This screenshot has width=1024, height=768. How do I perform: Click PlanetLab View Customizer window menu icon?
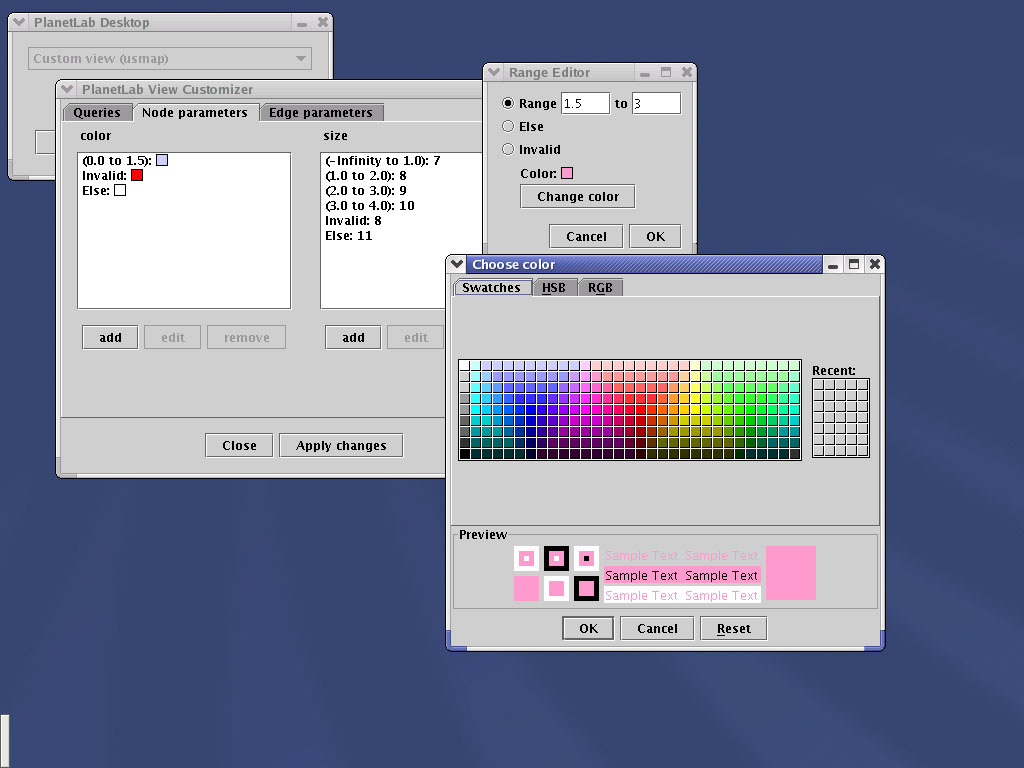click(68, 89)
